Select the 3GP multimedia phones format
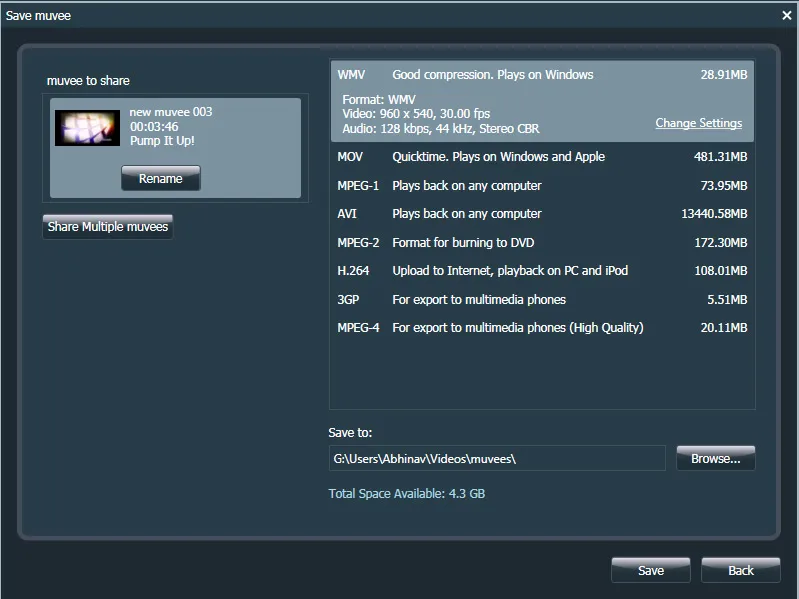 tap(542, 300)
